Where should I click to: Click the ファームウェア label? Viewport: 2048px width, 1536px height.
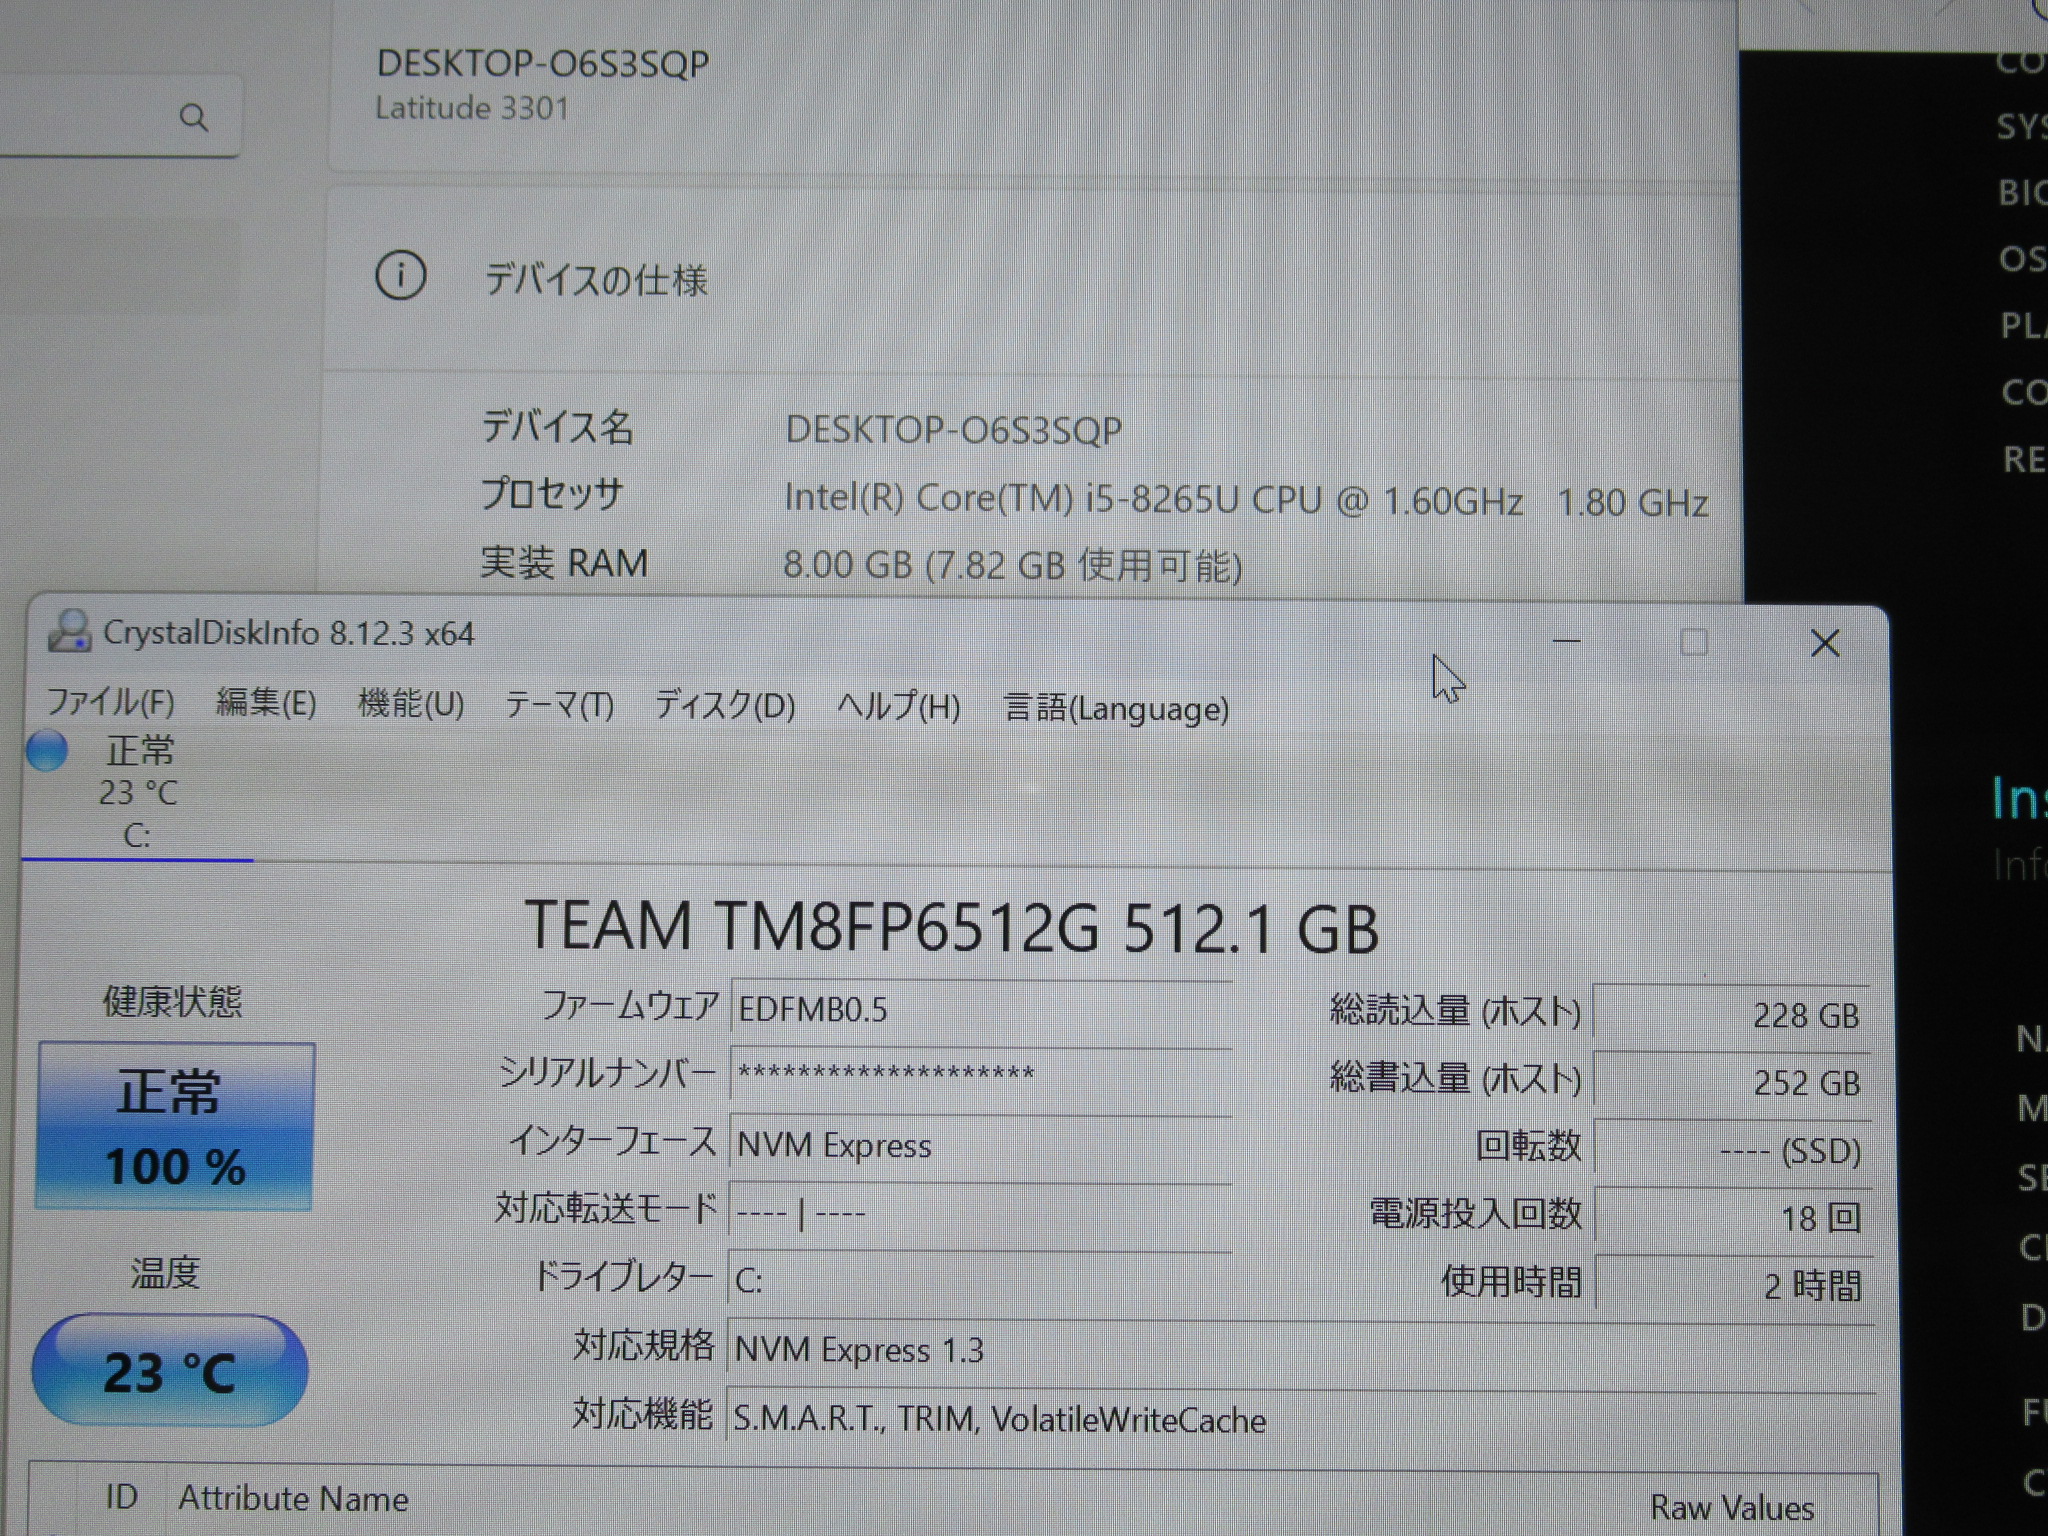(630, 1006)
